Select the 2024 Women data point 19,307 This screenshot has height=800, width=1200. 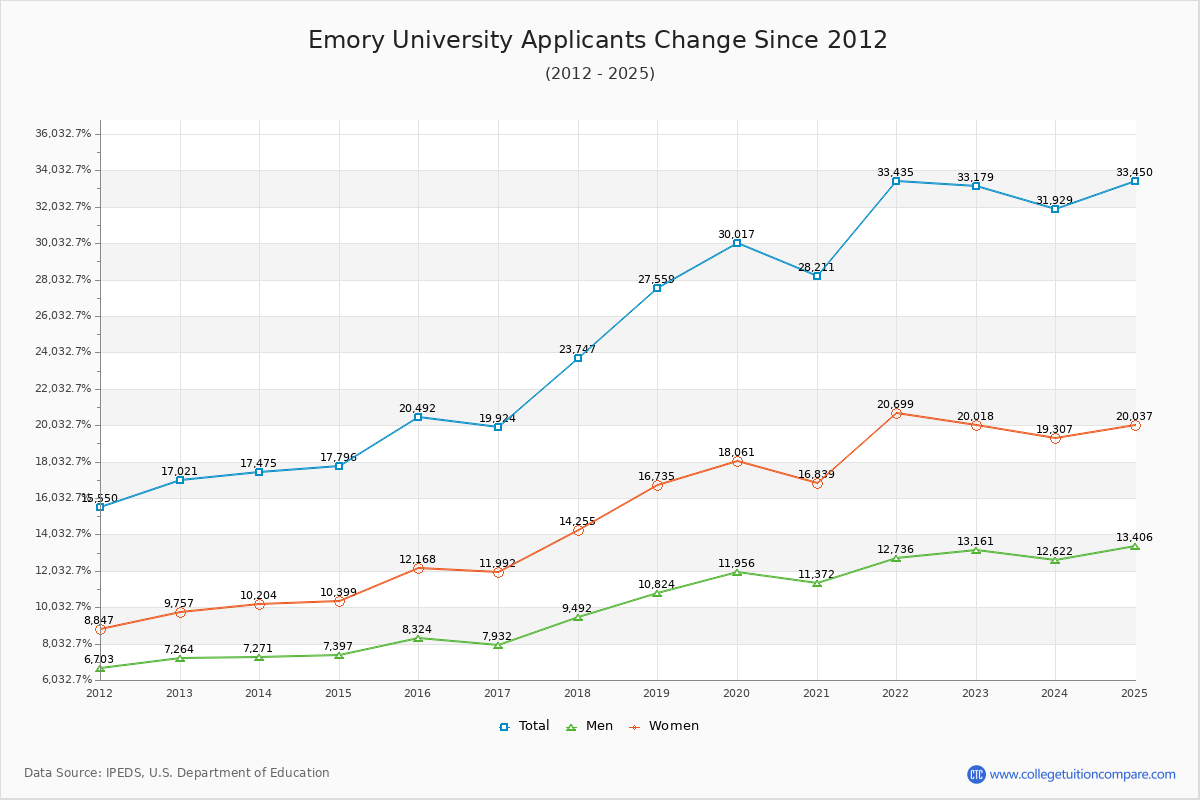(1055, 438)
